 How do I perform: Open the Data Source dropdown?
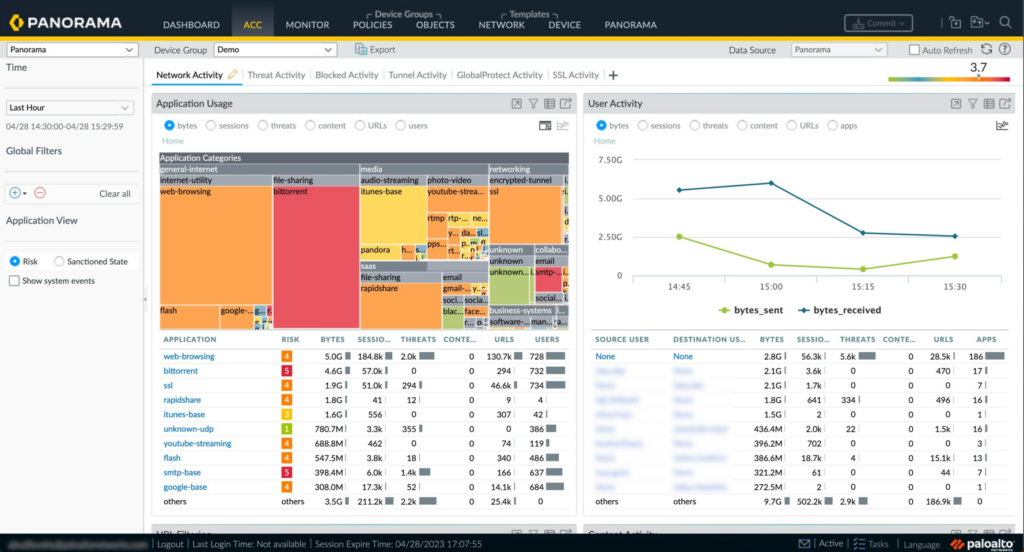(838, 50)
